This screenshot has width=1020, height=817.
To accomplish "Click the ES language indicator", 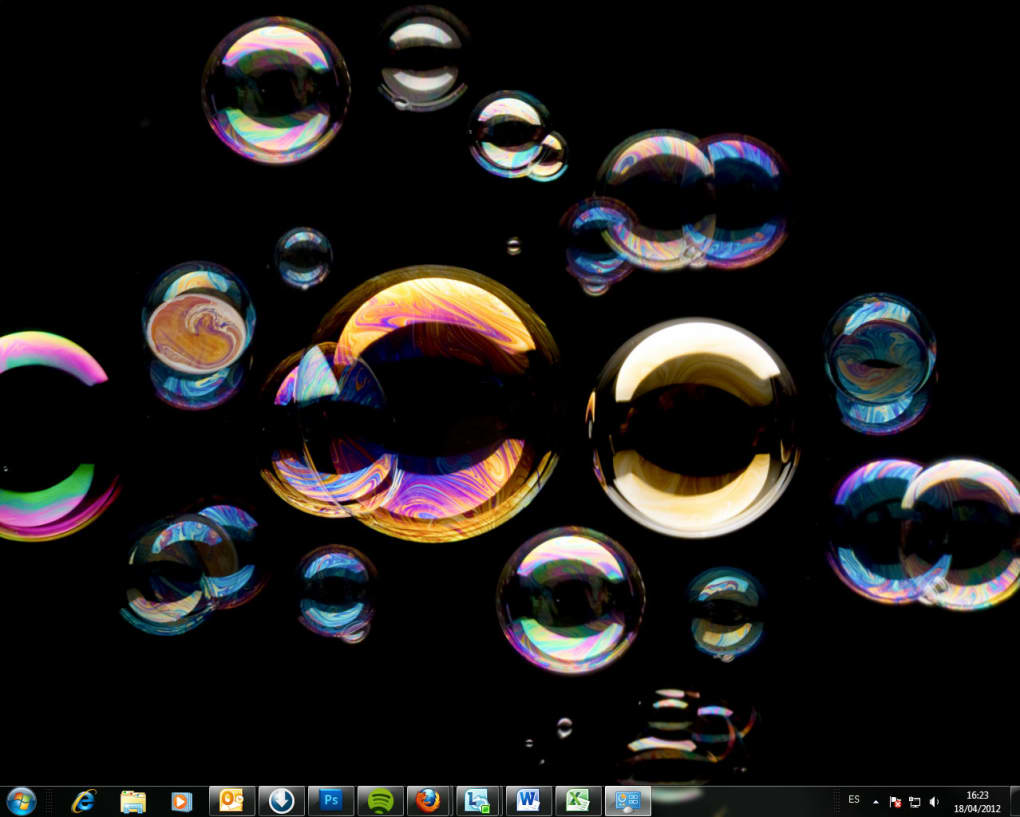I will tap(853, 799).
